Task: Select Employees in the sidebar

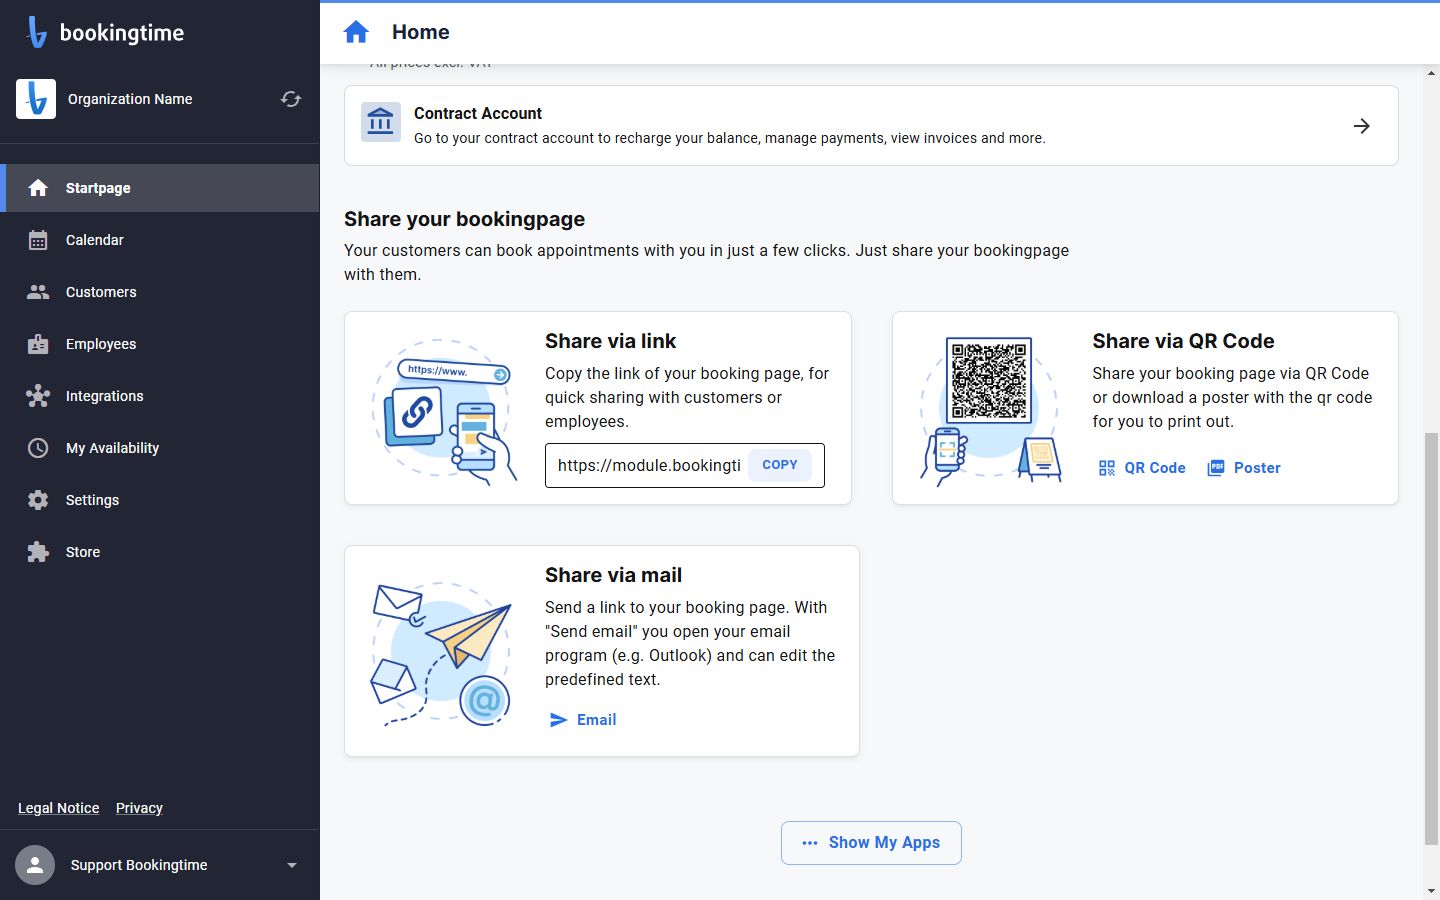Action: (160, 344)
